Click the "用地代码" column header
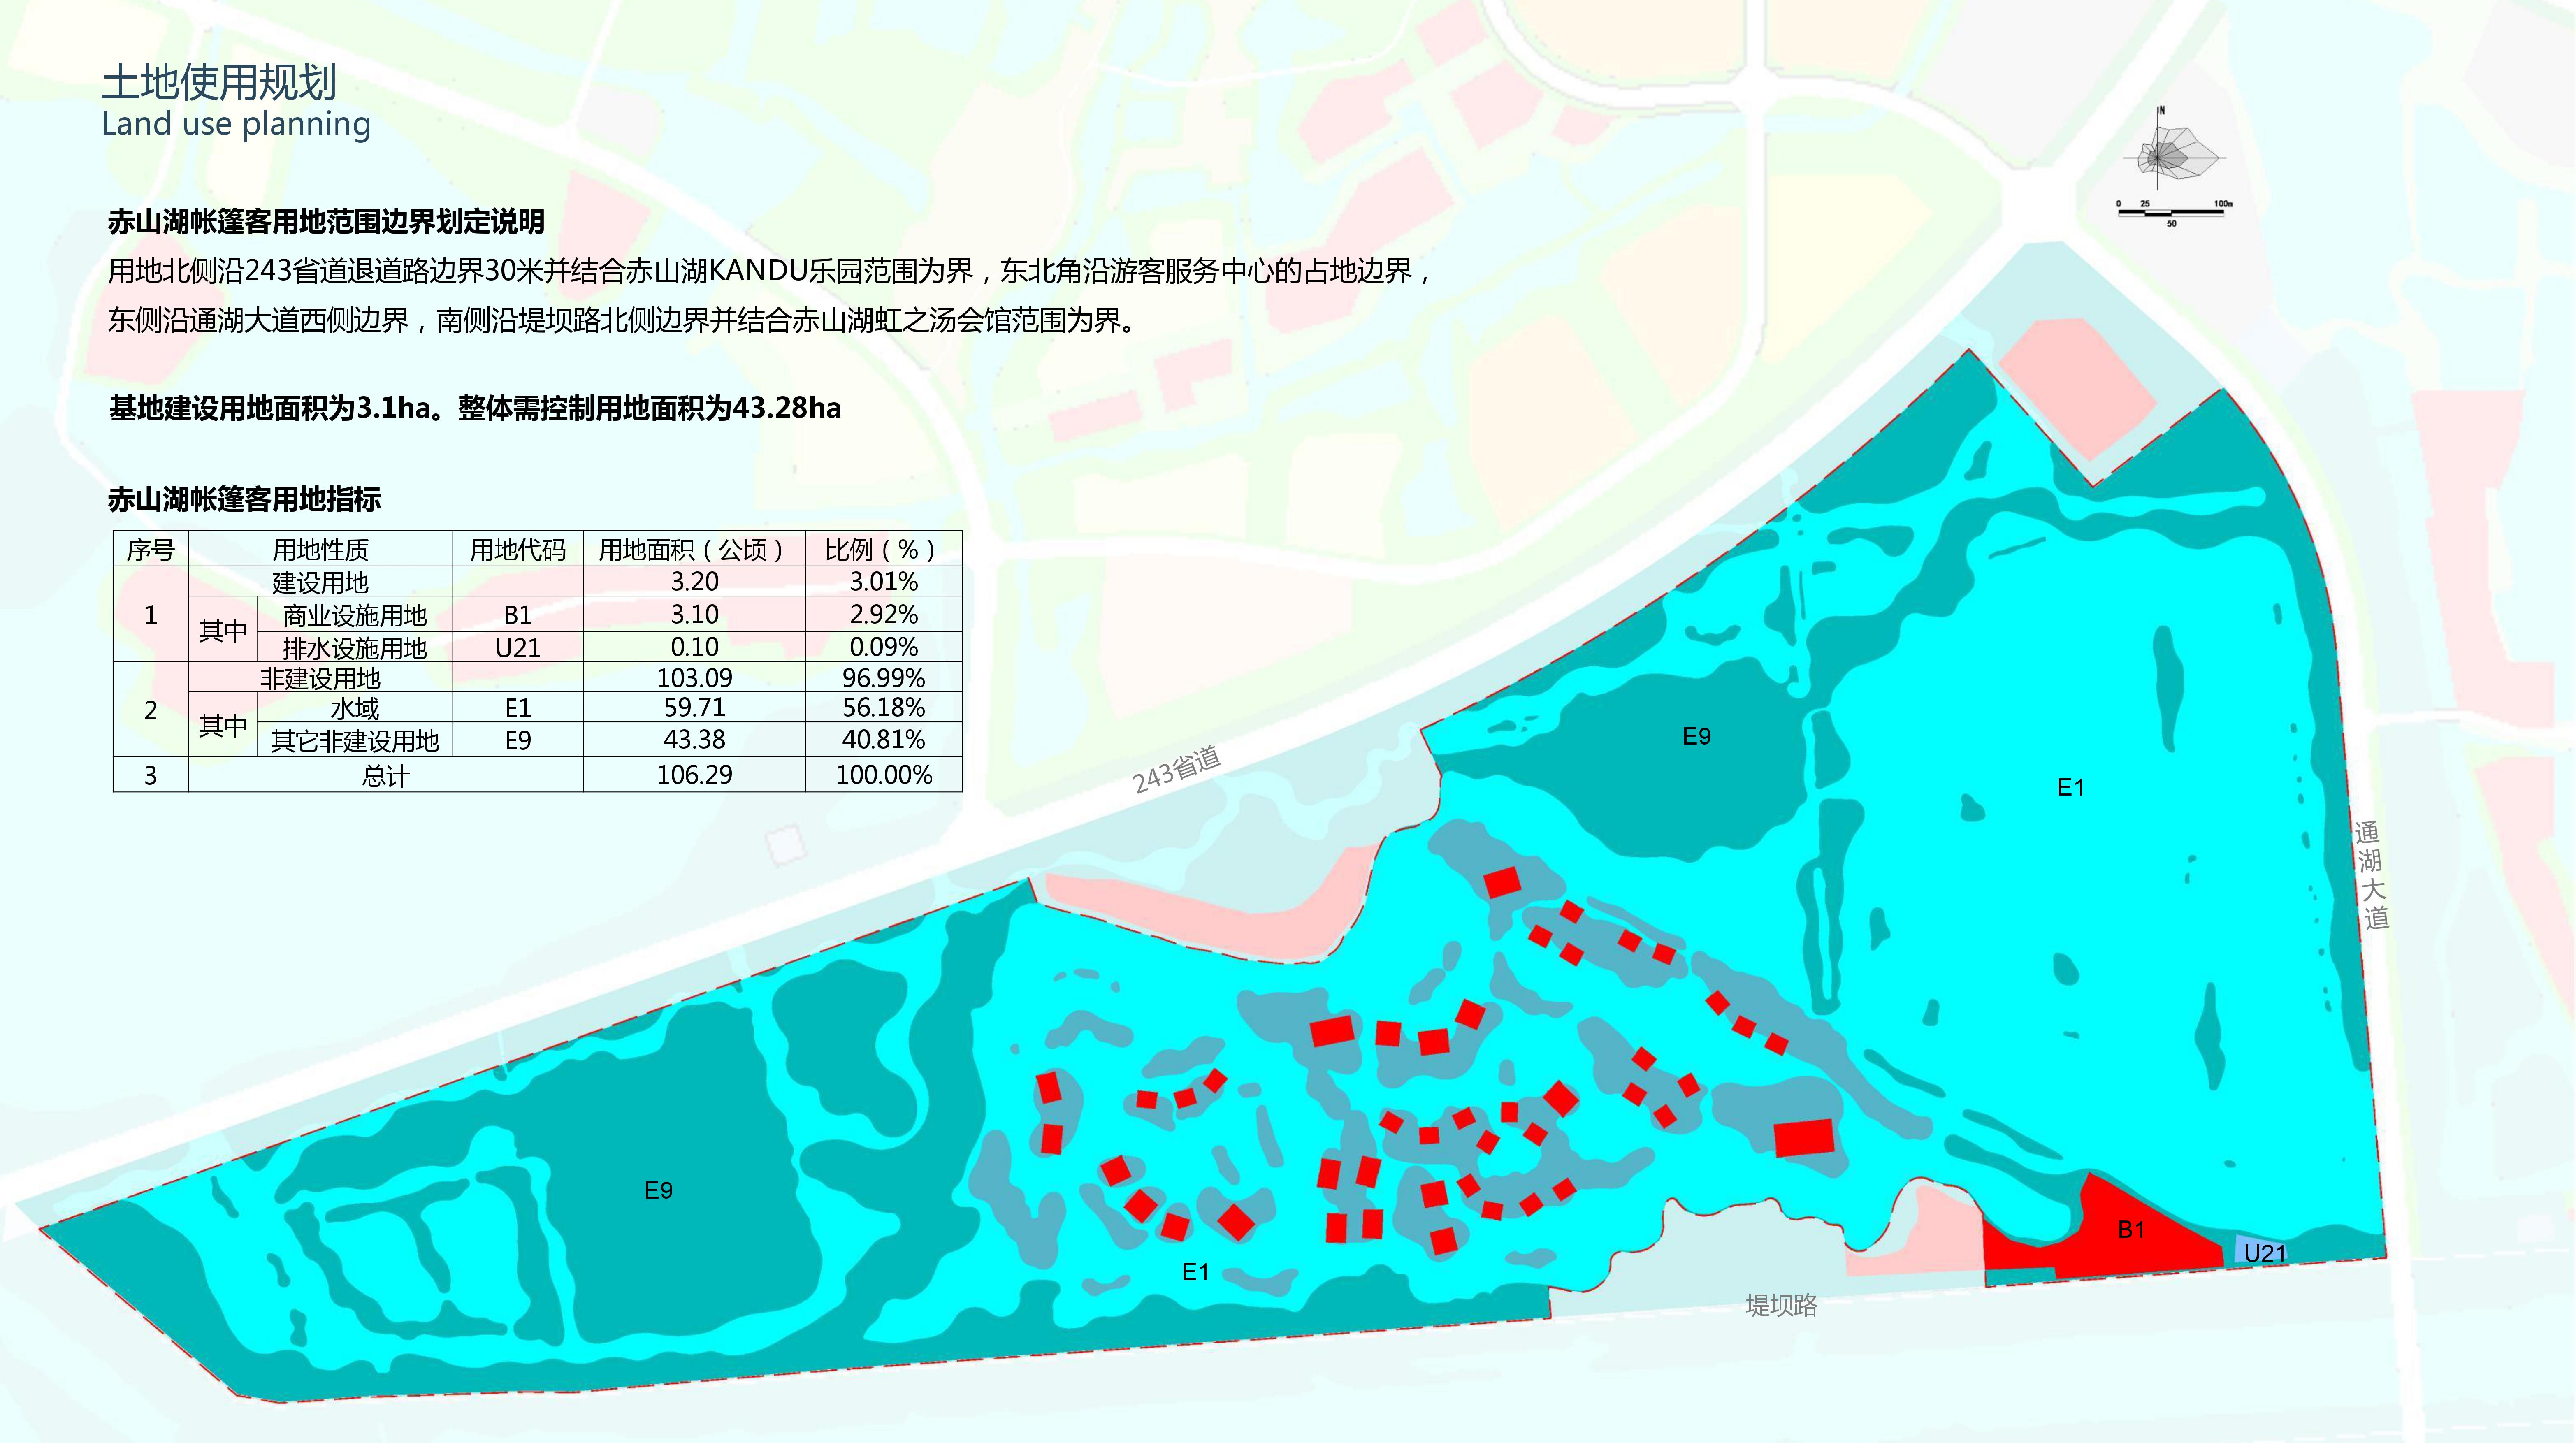The width and height of the screenshot is (2576, 1443). [x=518, y=549]
